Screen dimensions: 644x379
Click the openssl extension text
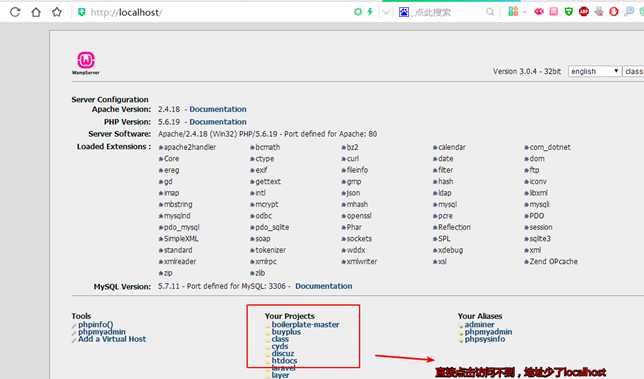pyautogui.click(x=359, y=216)
